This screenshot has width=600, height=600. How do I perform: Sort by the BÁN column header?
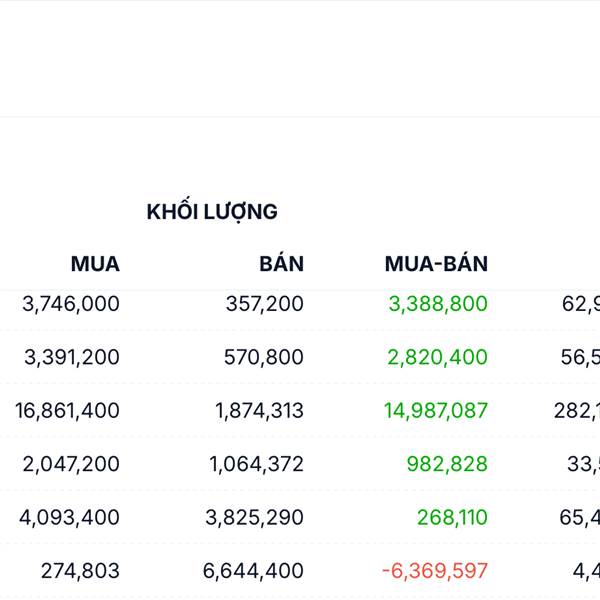[281, 264]
